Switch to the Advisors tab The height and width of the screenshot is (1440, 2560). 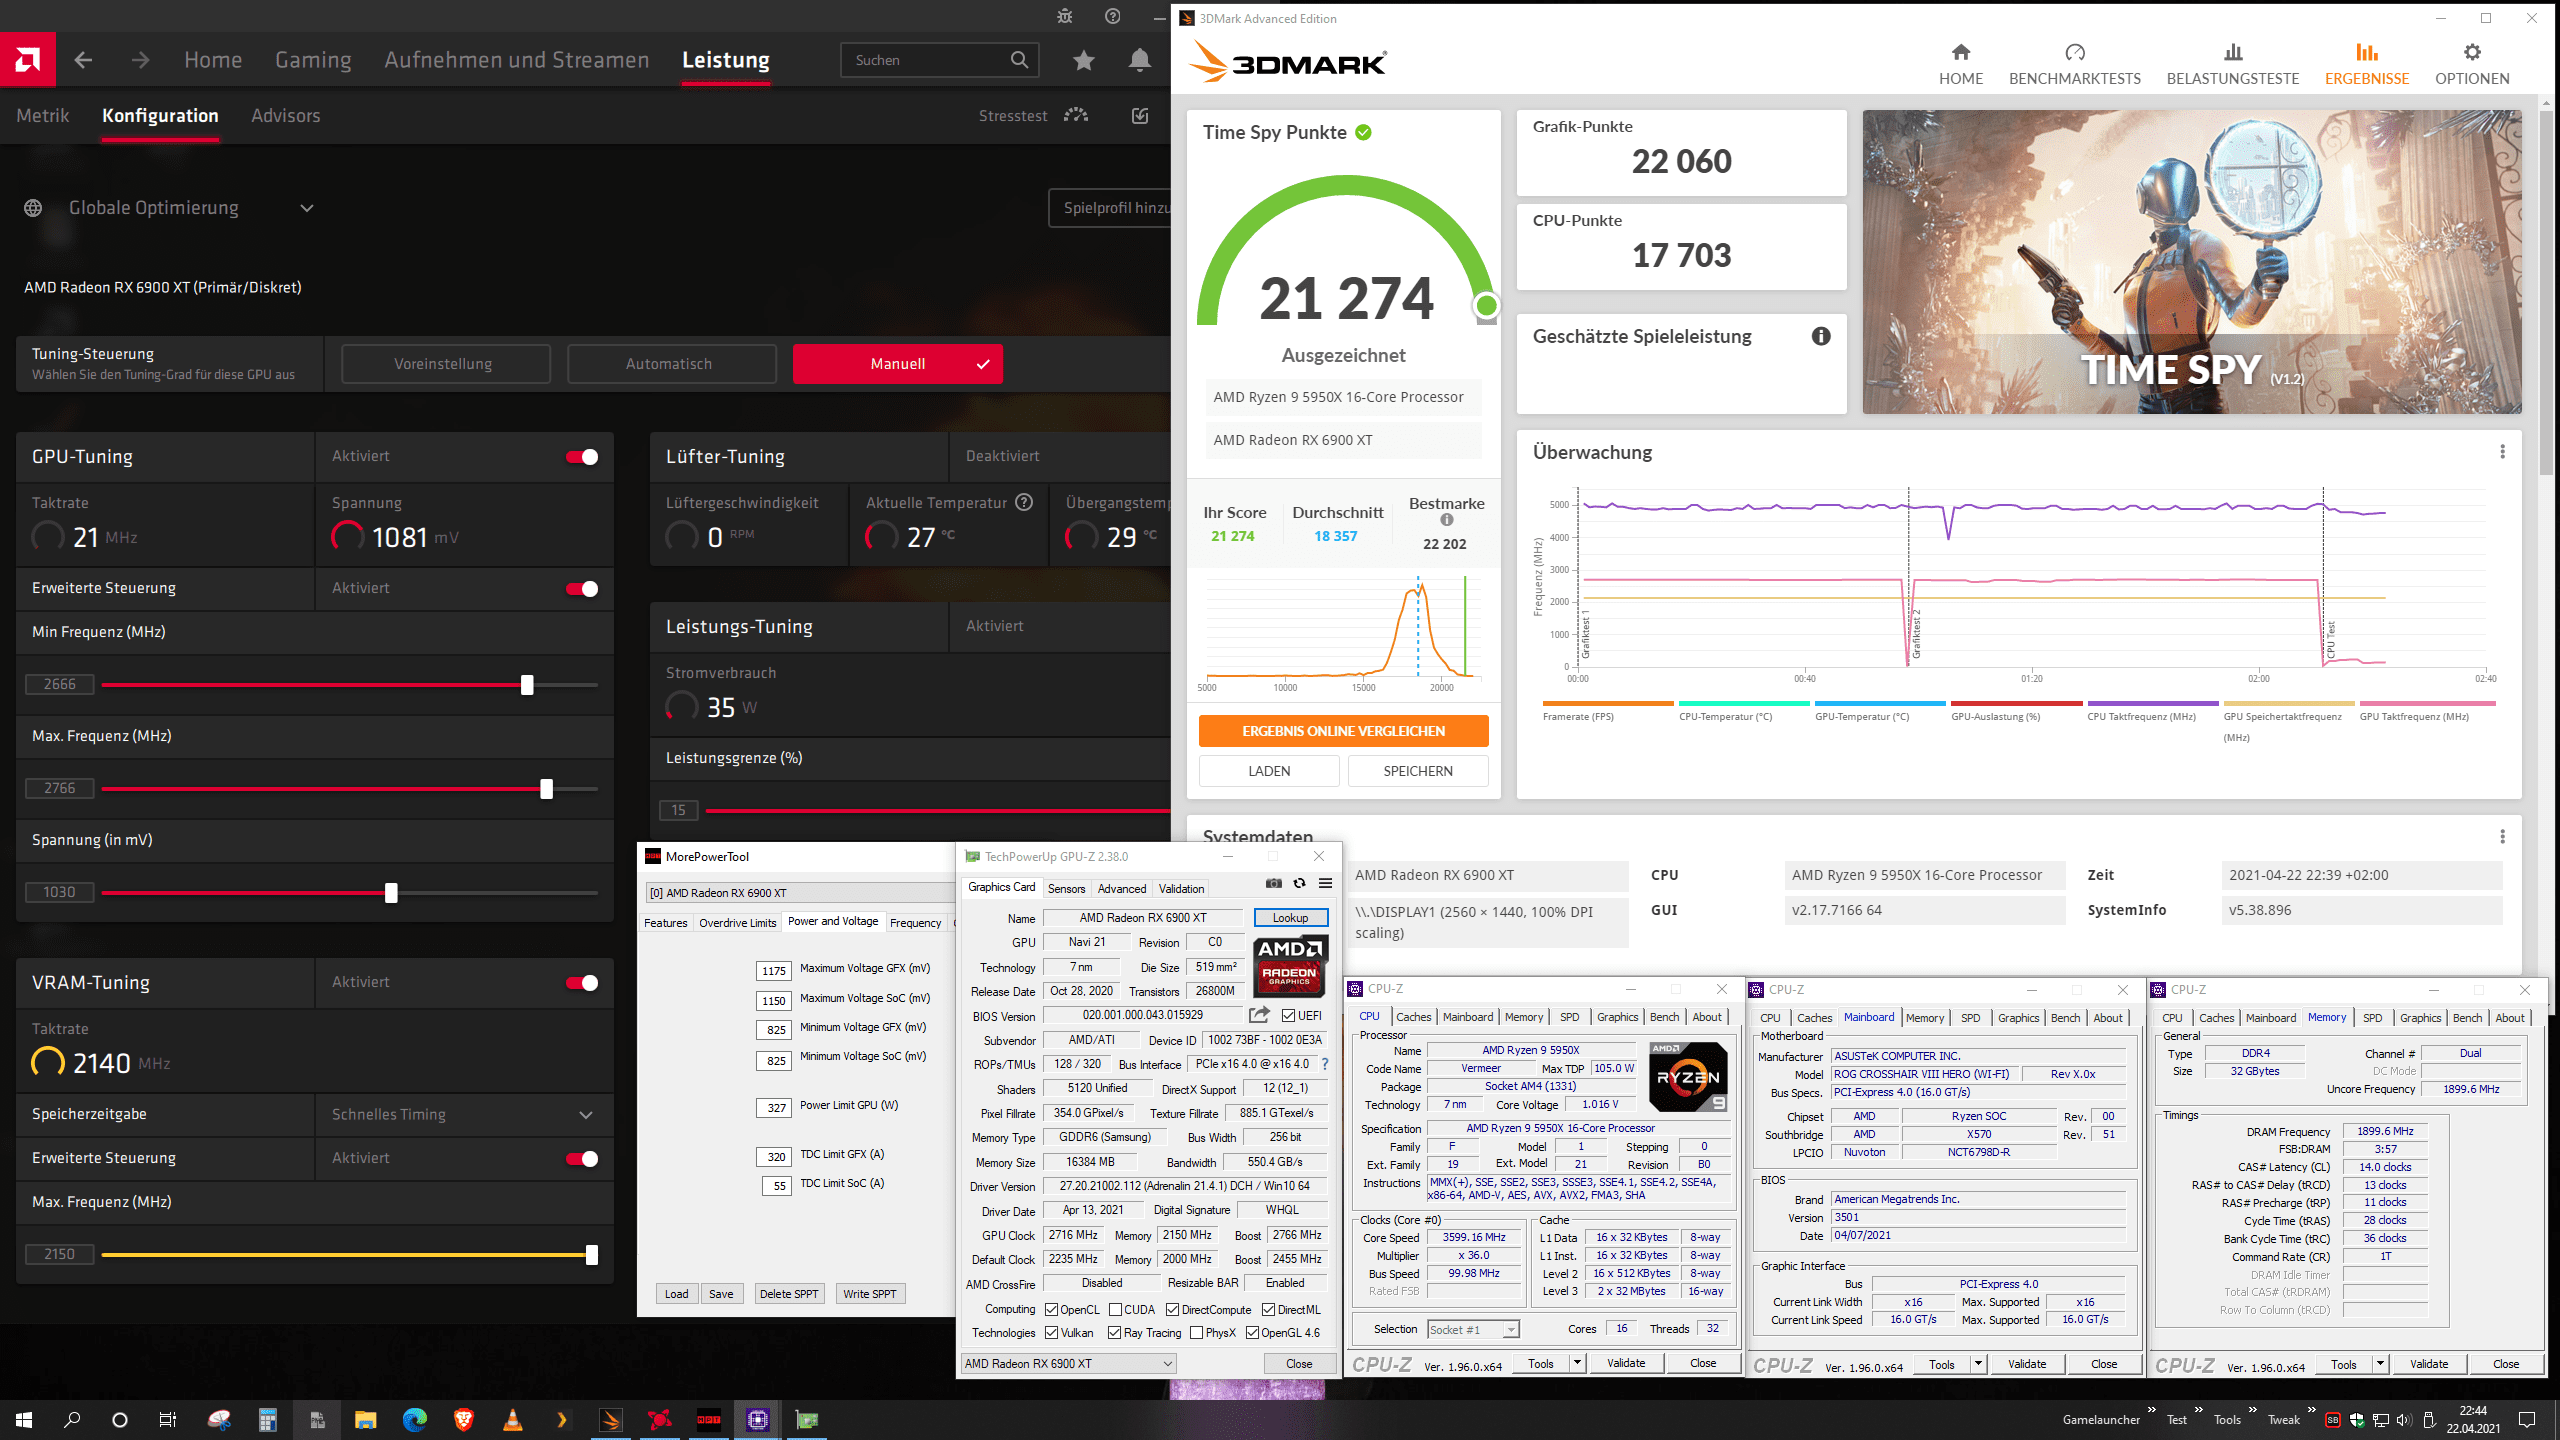286,115
